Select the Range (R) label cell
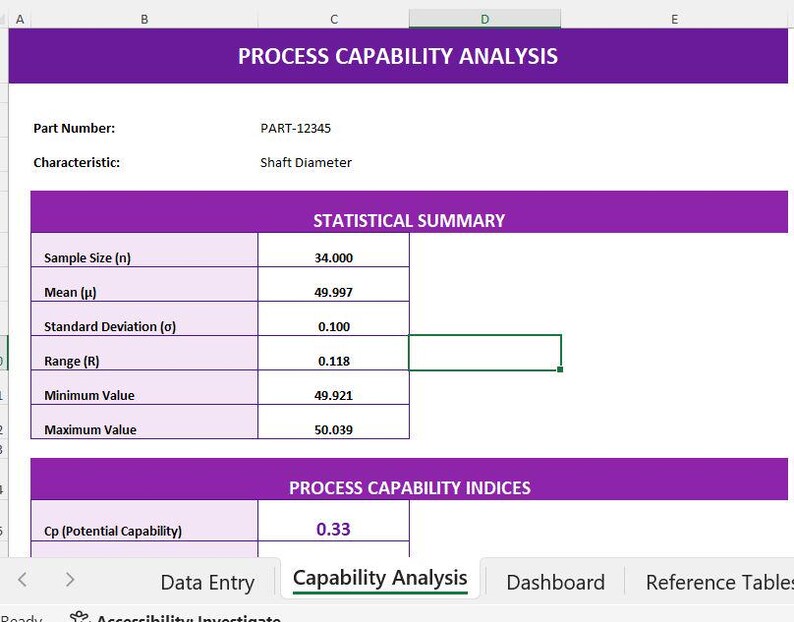Screen dimensions: 794x622 click(144, 353)
